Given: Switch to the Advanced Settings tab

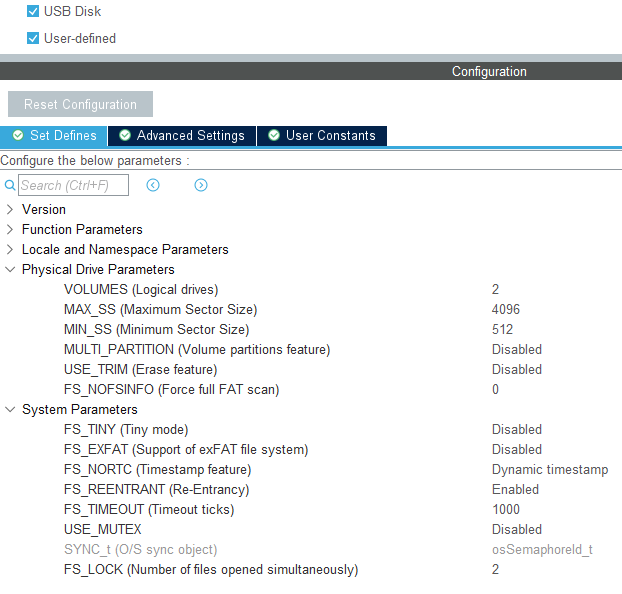Looking at the screenshot, I should coord(190,136).
